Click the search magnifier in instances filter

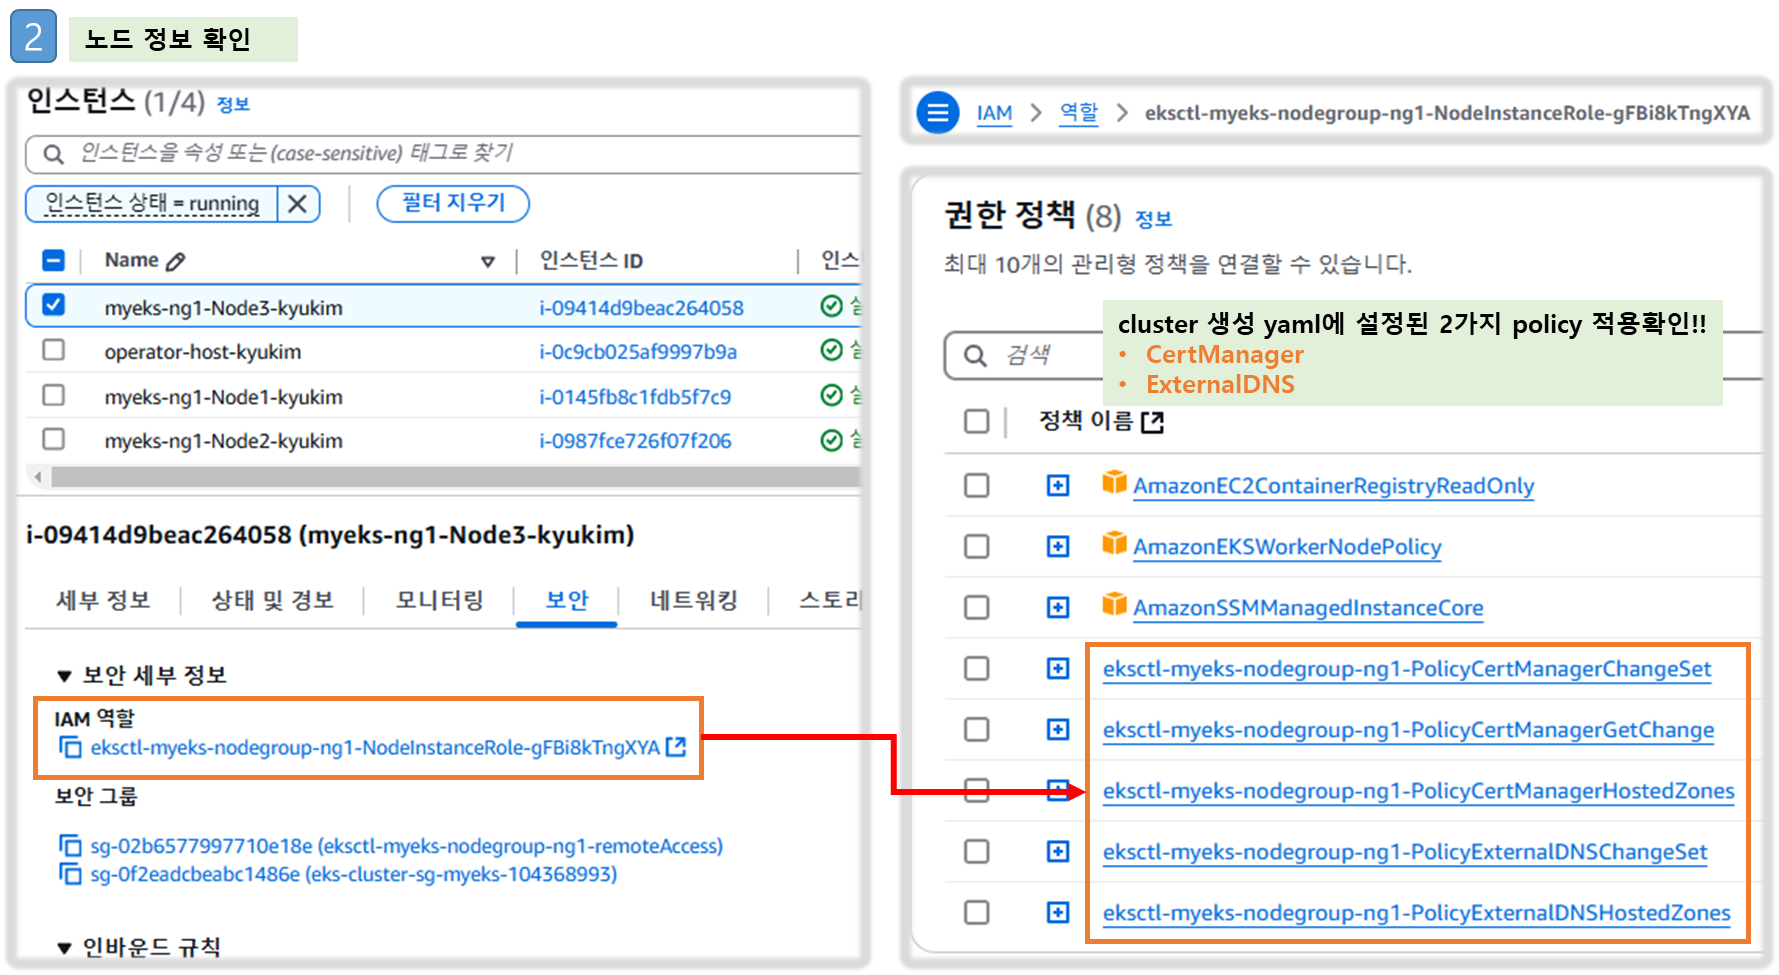[x=54, y=154]
